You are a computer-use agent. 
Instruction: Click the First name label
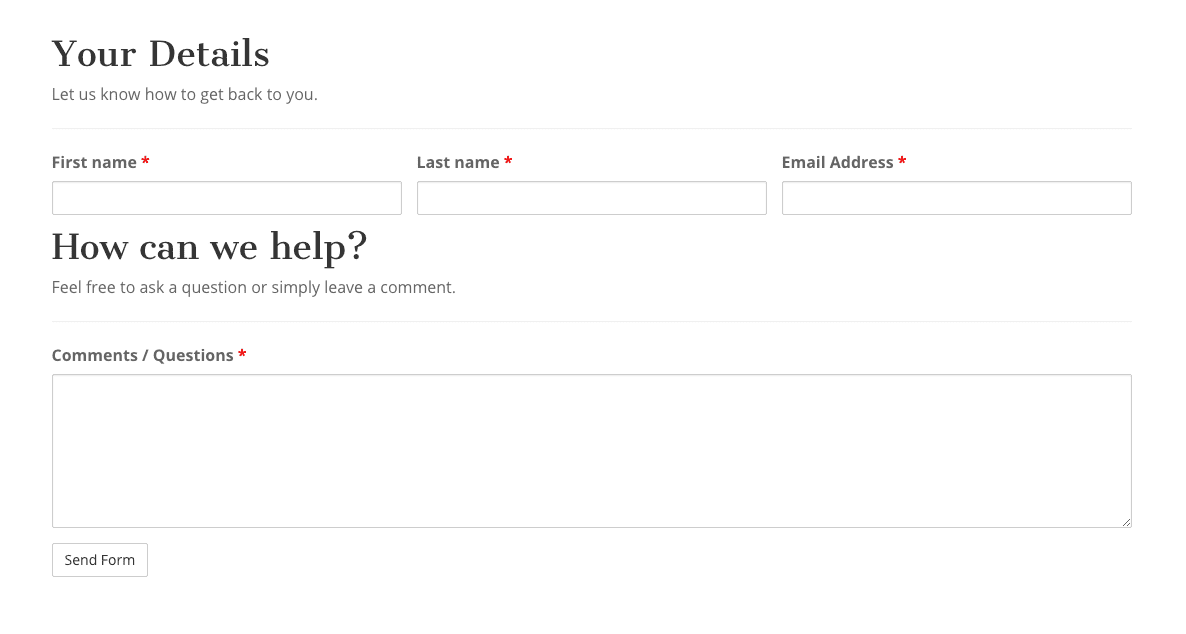click(94, 162)
